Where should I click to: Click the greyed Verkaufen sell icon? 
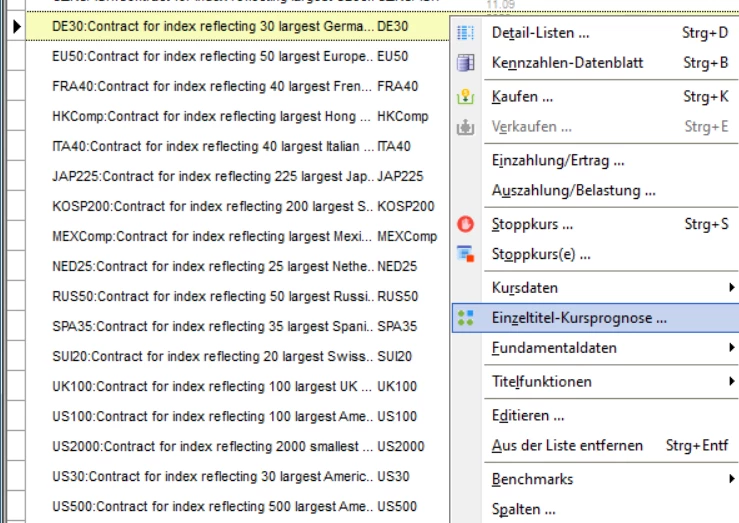click(x=465, y=128)
